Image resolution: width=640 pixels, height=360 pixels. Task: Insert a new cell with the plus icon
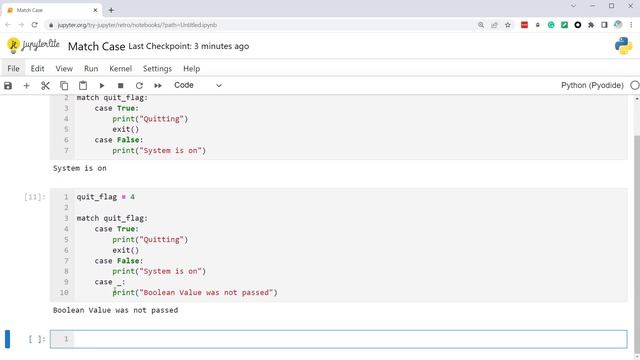[27, 86]
